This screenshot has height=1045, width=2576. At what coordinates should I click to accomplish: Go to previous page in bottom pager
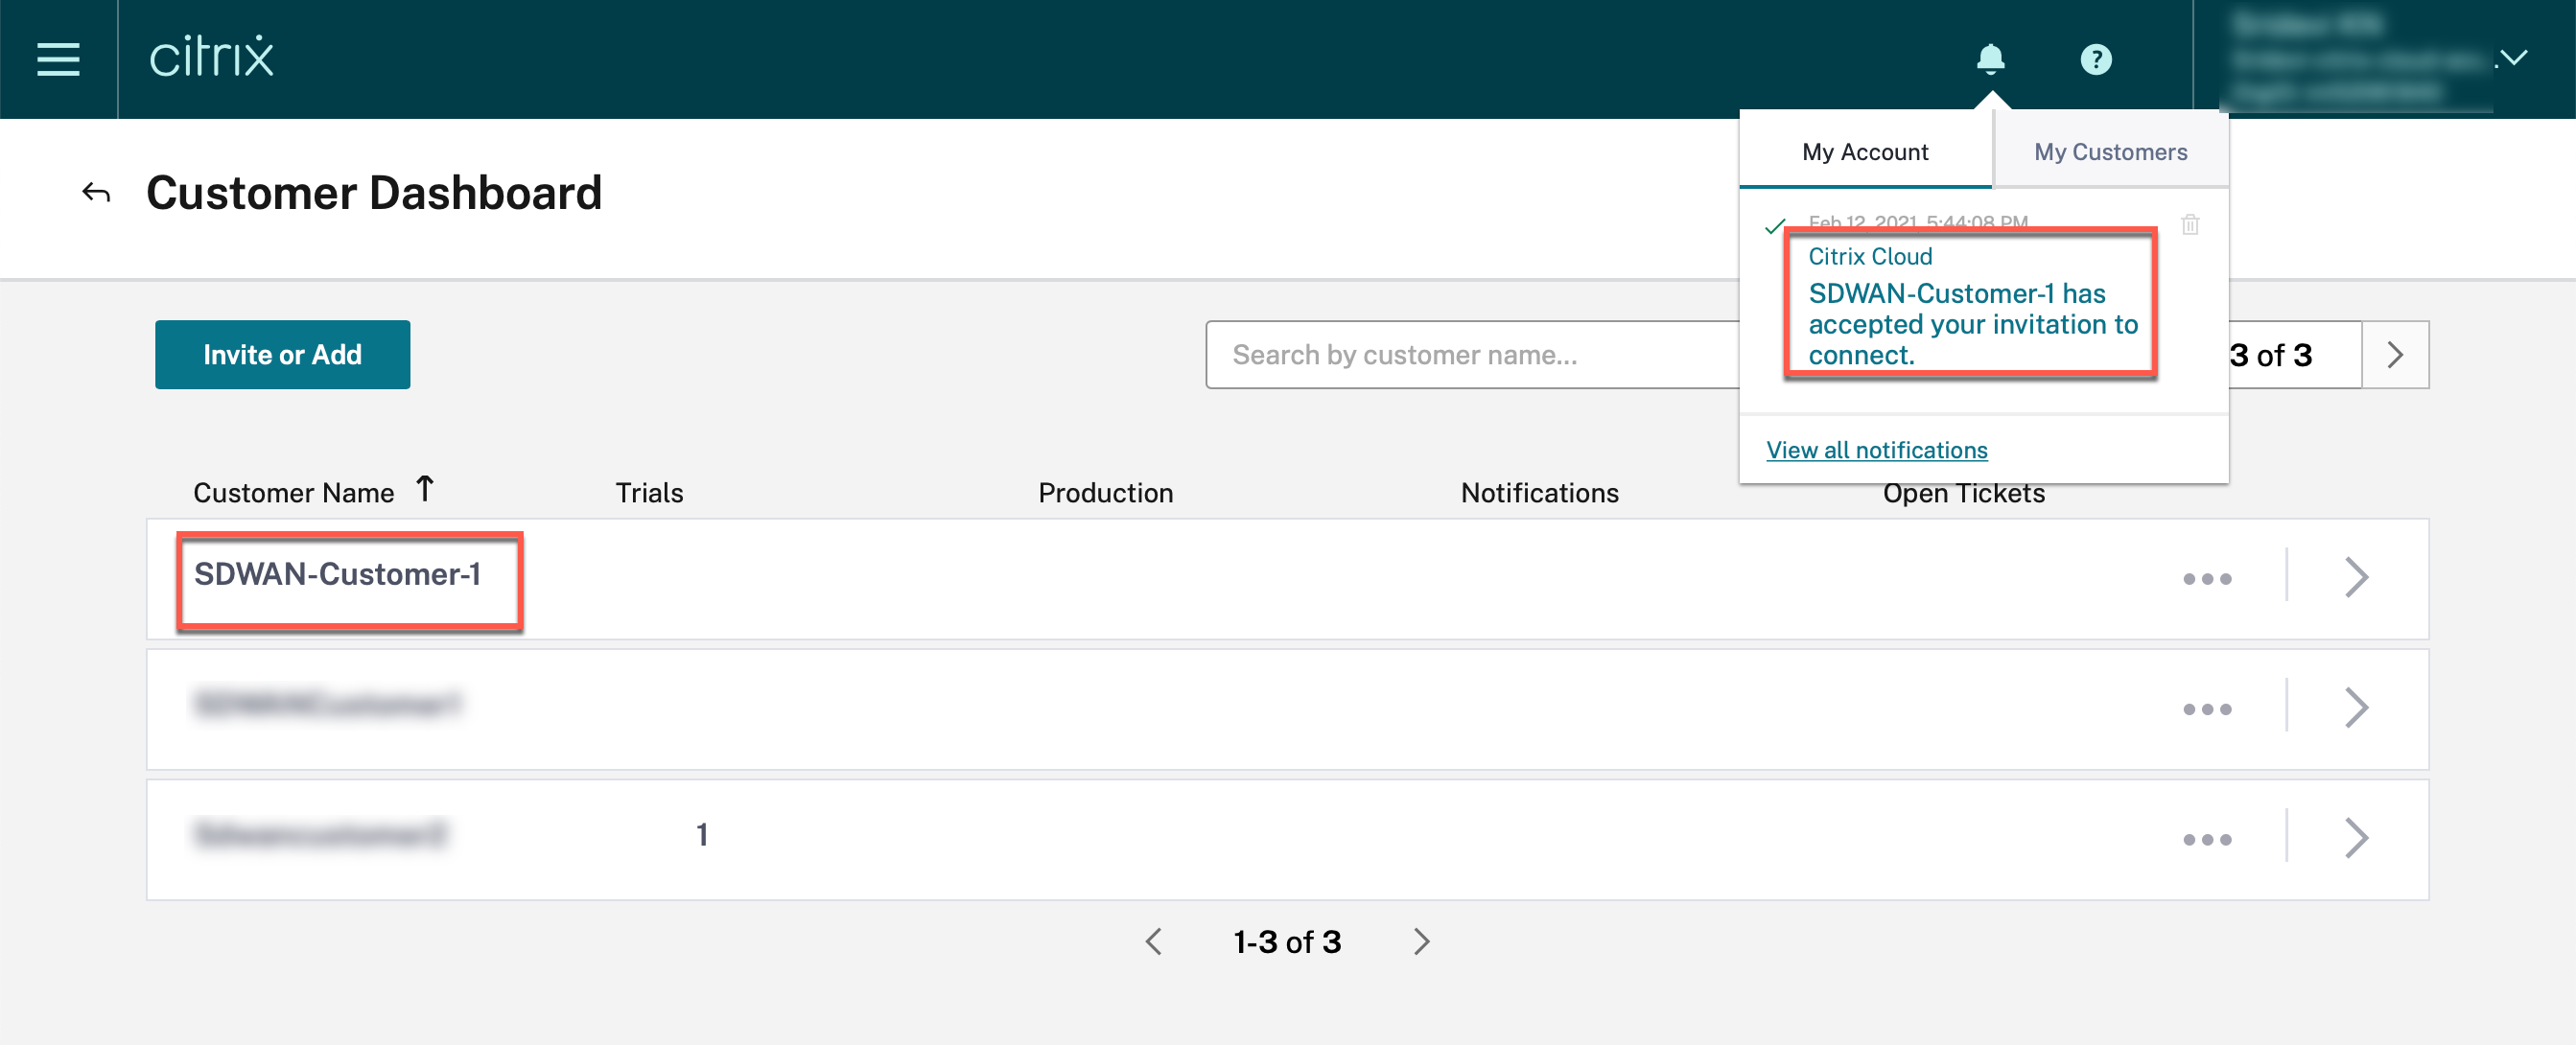click(x=1153, y=941)
